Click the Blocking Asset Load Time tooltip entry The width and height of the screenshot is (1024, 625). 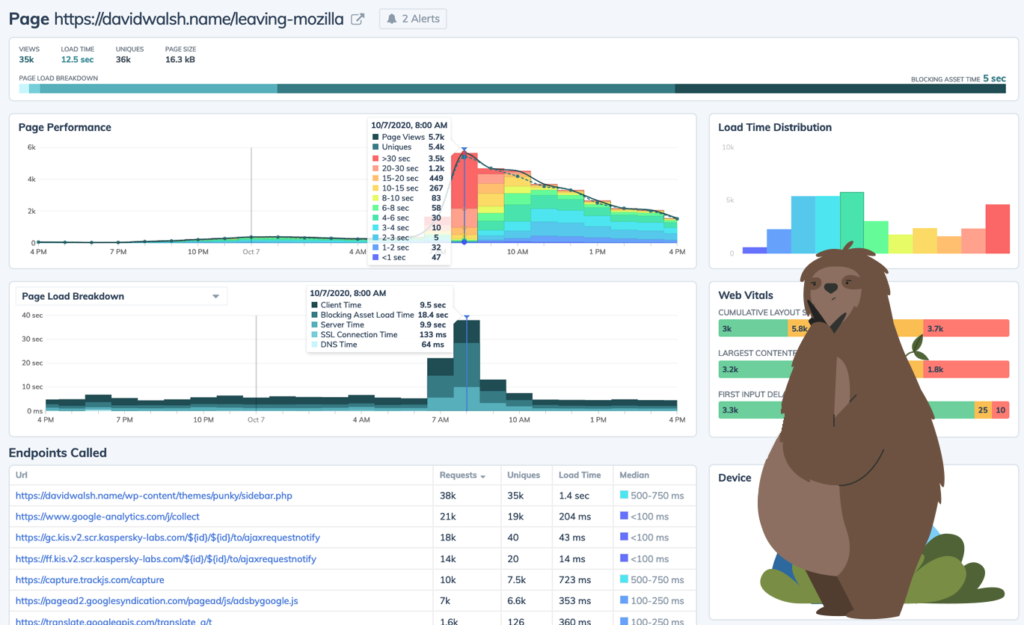tap(379, 315)
